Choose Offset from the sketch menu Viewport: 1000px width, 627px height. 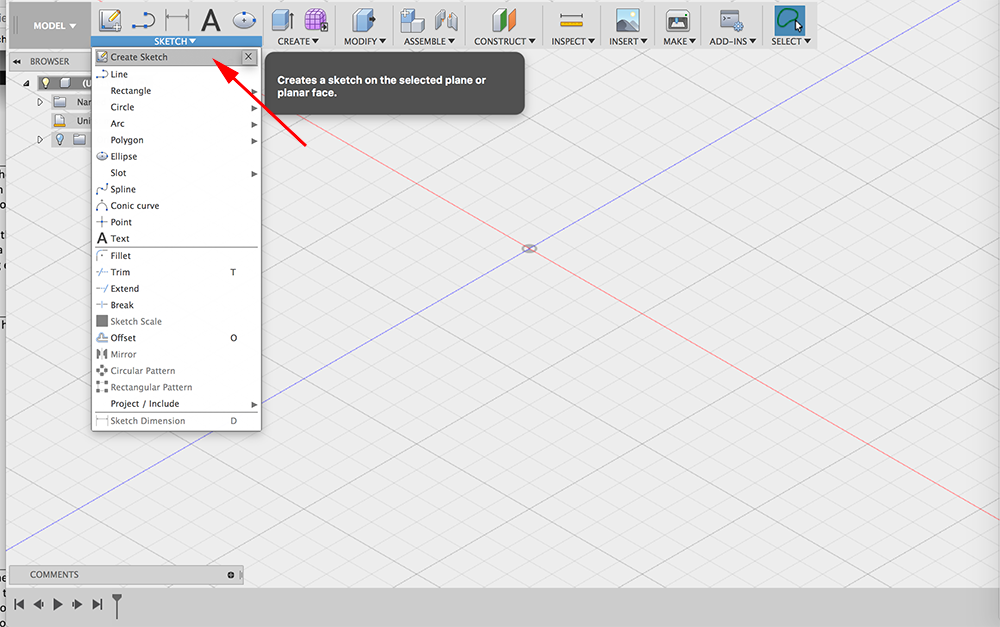click(x=177, y=338)
